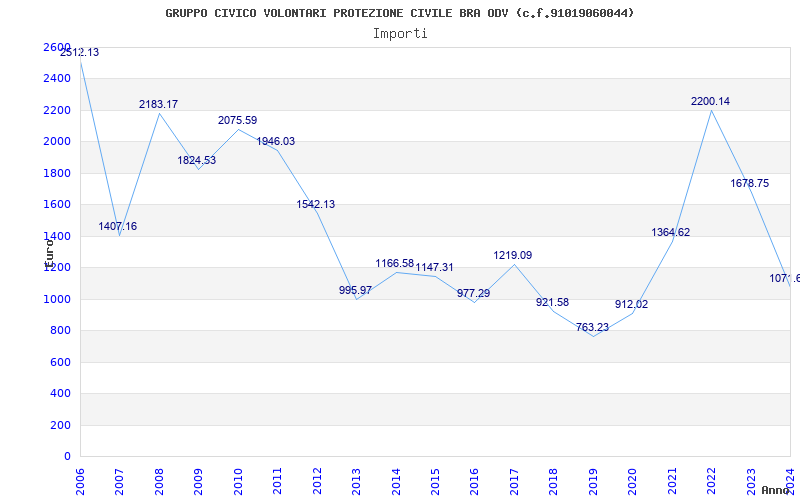Select the 1147.31 value

434,268
